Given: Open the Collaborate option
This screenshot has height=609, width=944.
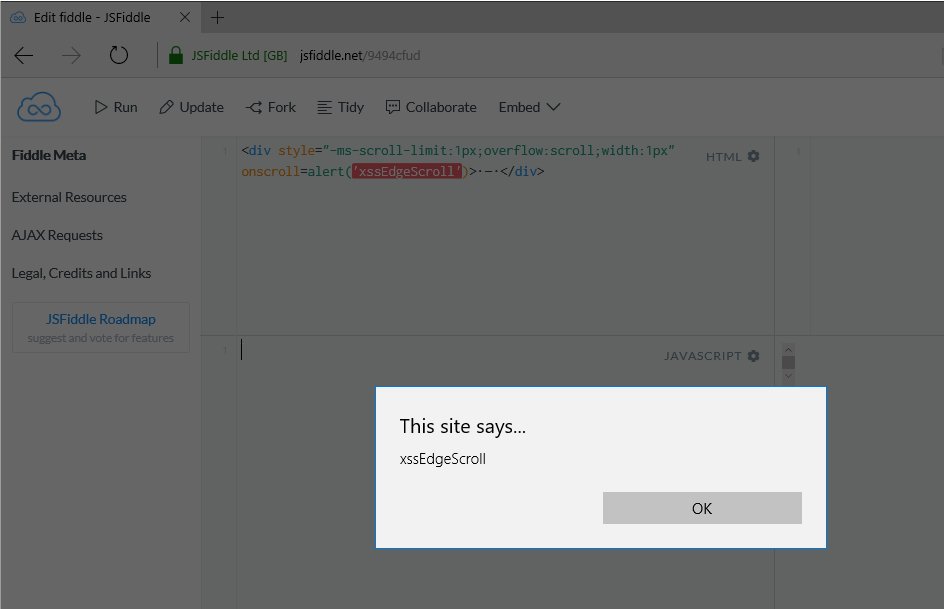Looking at the screenshot, I should (431, 107).
